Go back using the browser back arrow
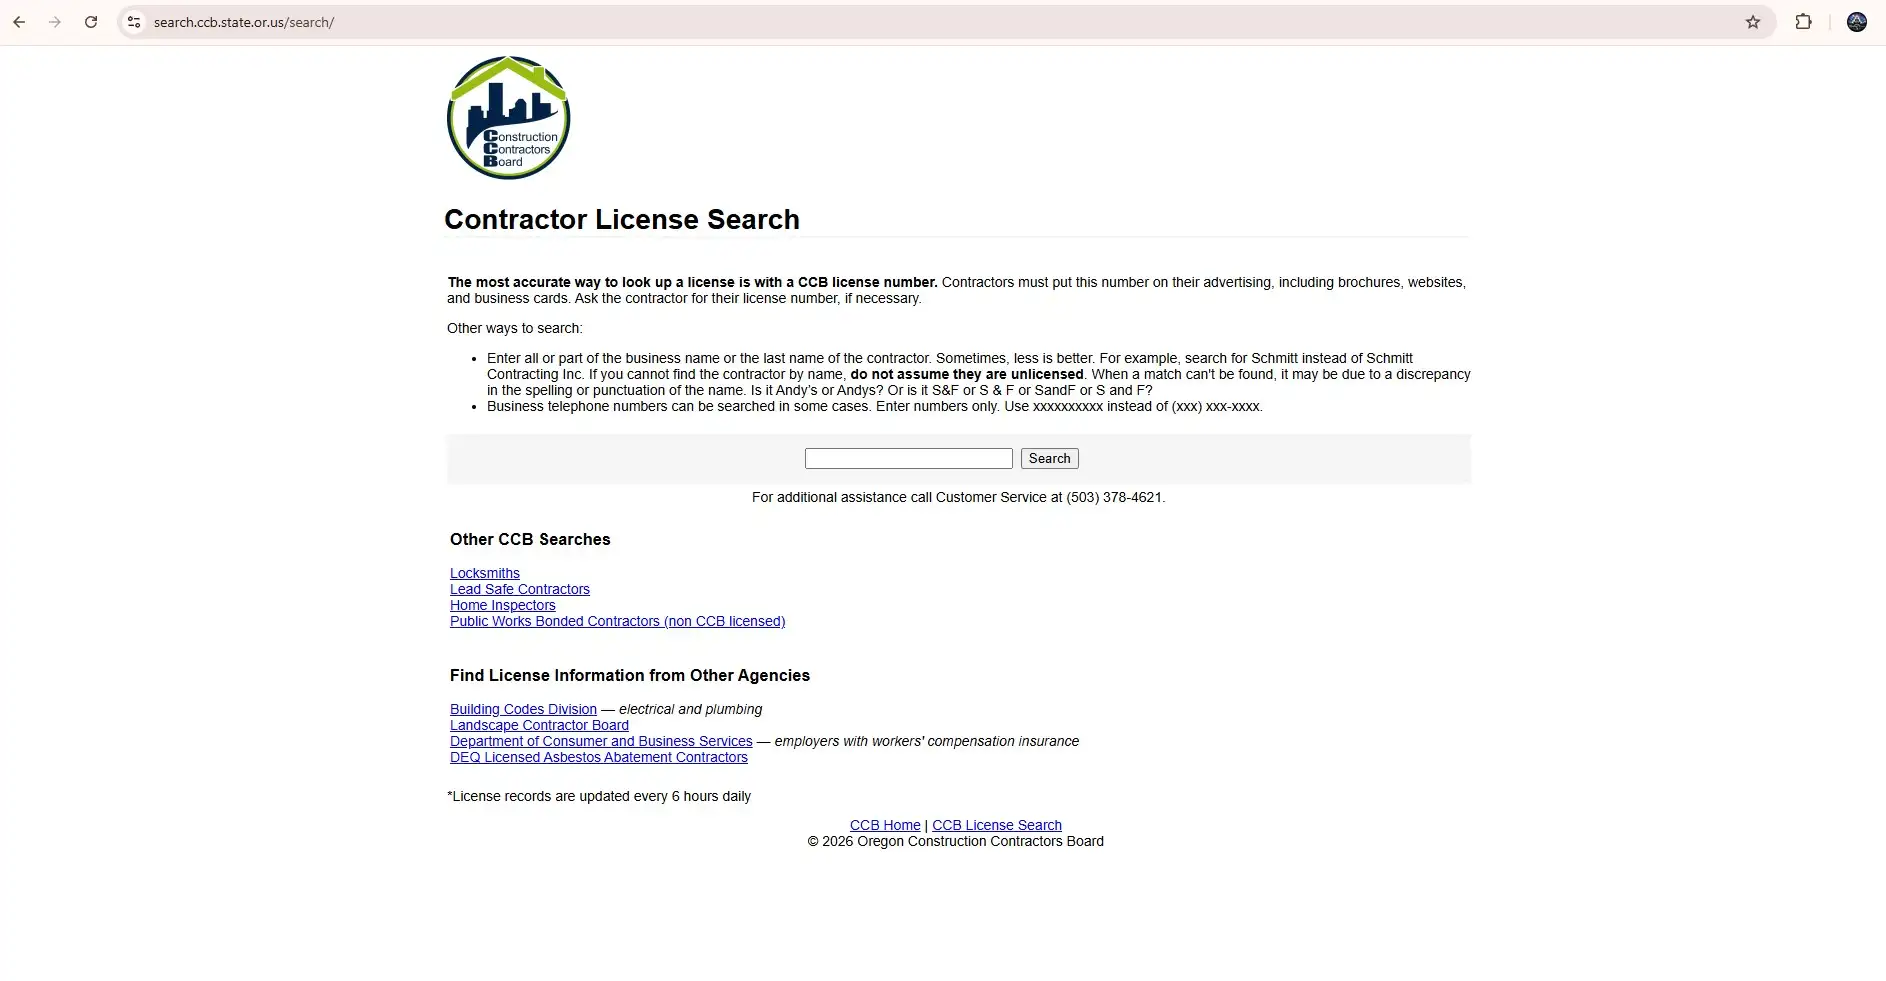 pos(19,22)
